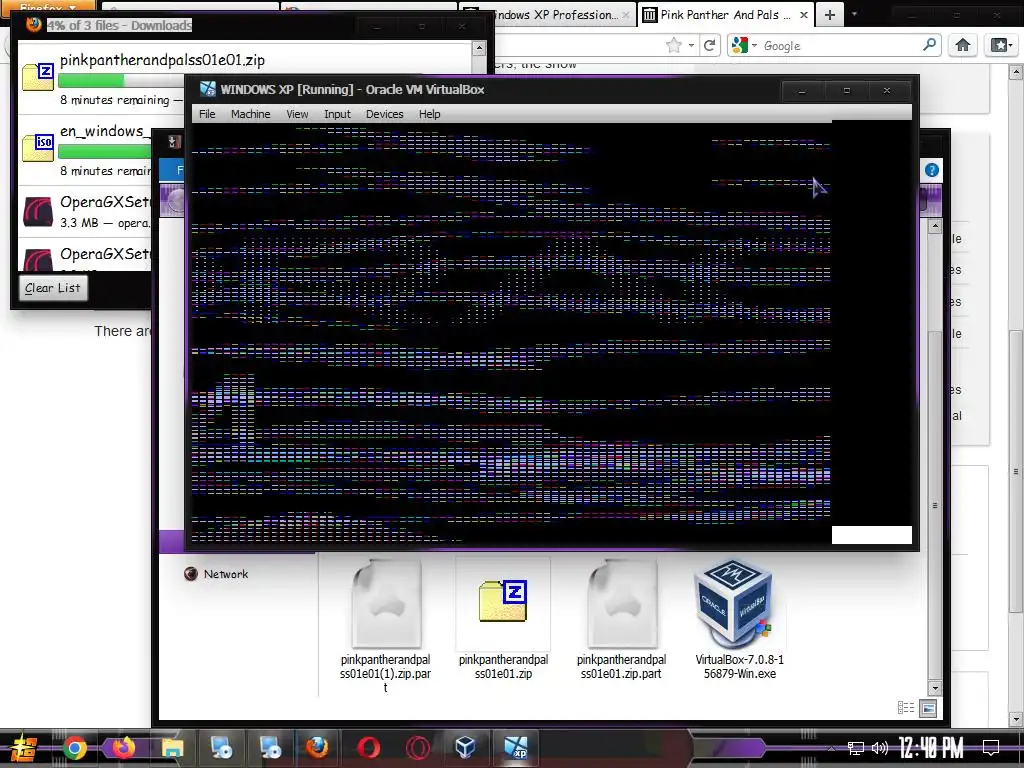Open the Machine menu in VirtualBox
The height and width of the screenshot is (768, 1024).
coord(250,114)
